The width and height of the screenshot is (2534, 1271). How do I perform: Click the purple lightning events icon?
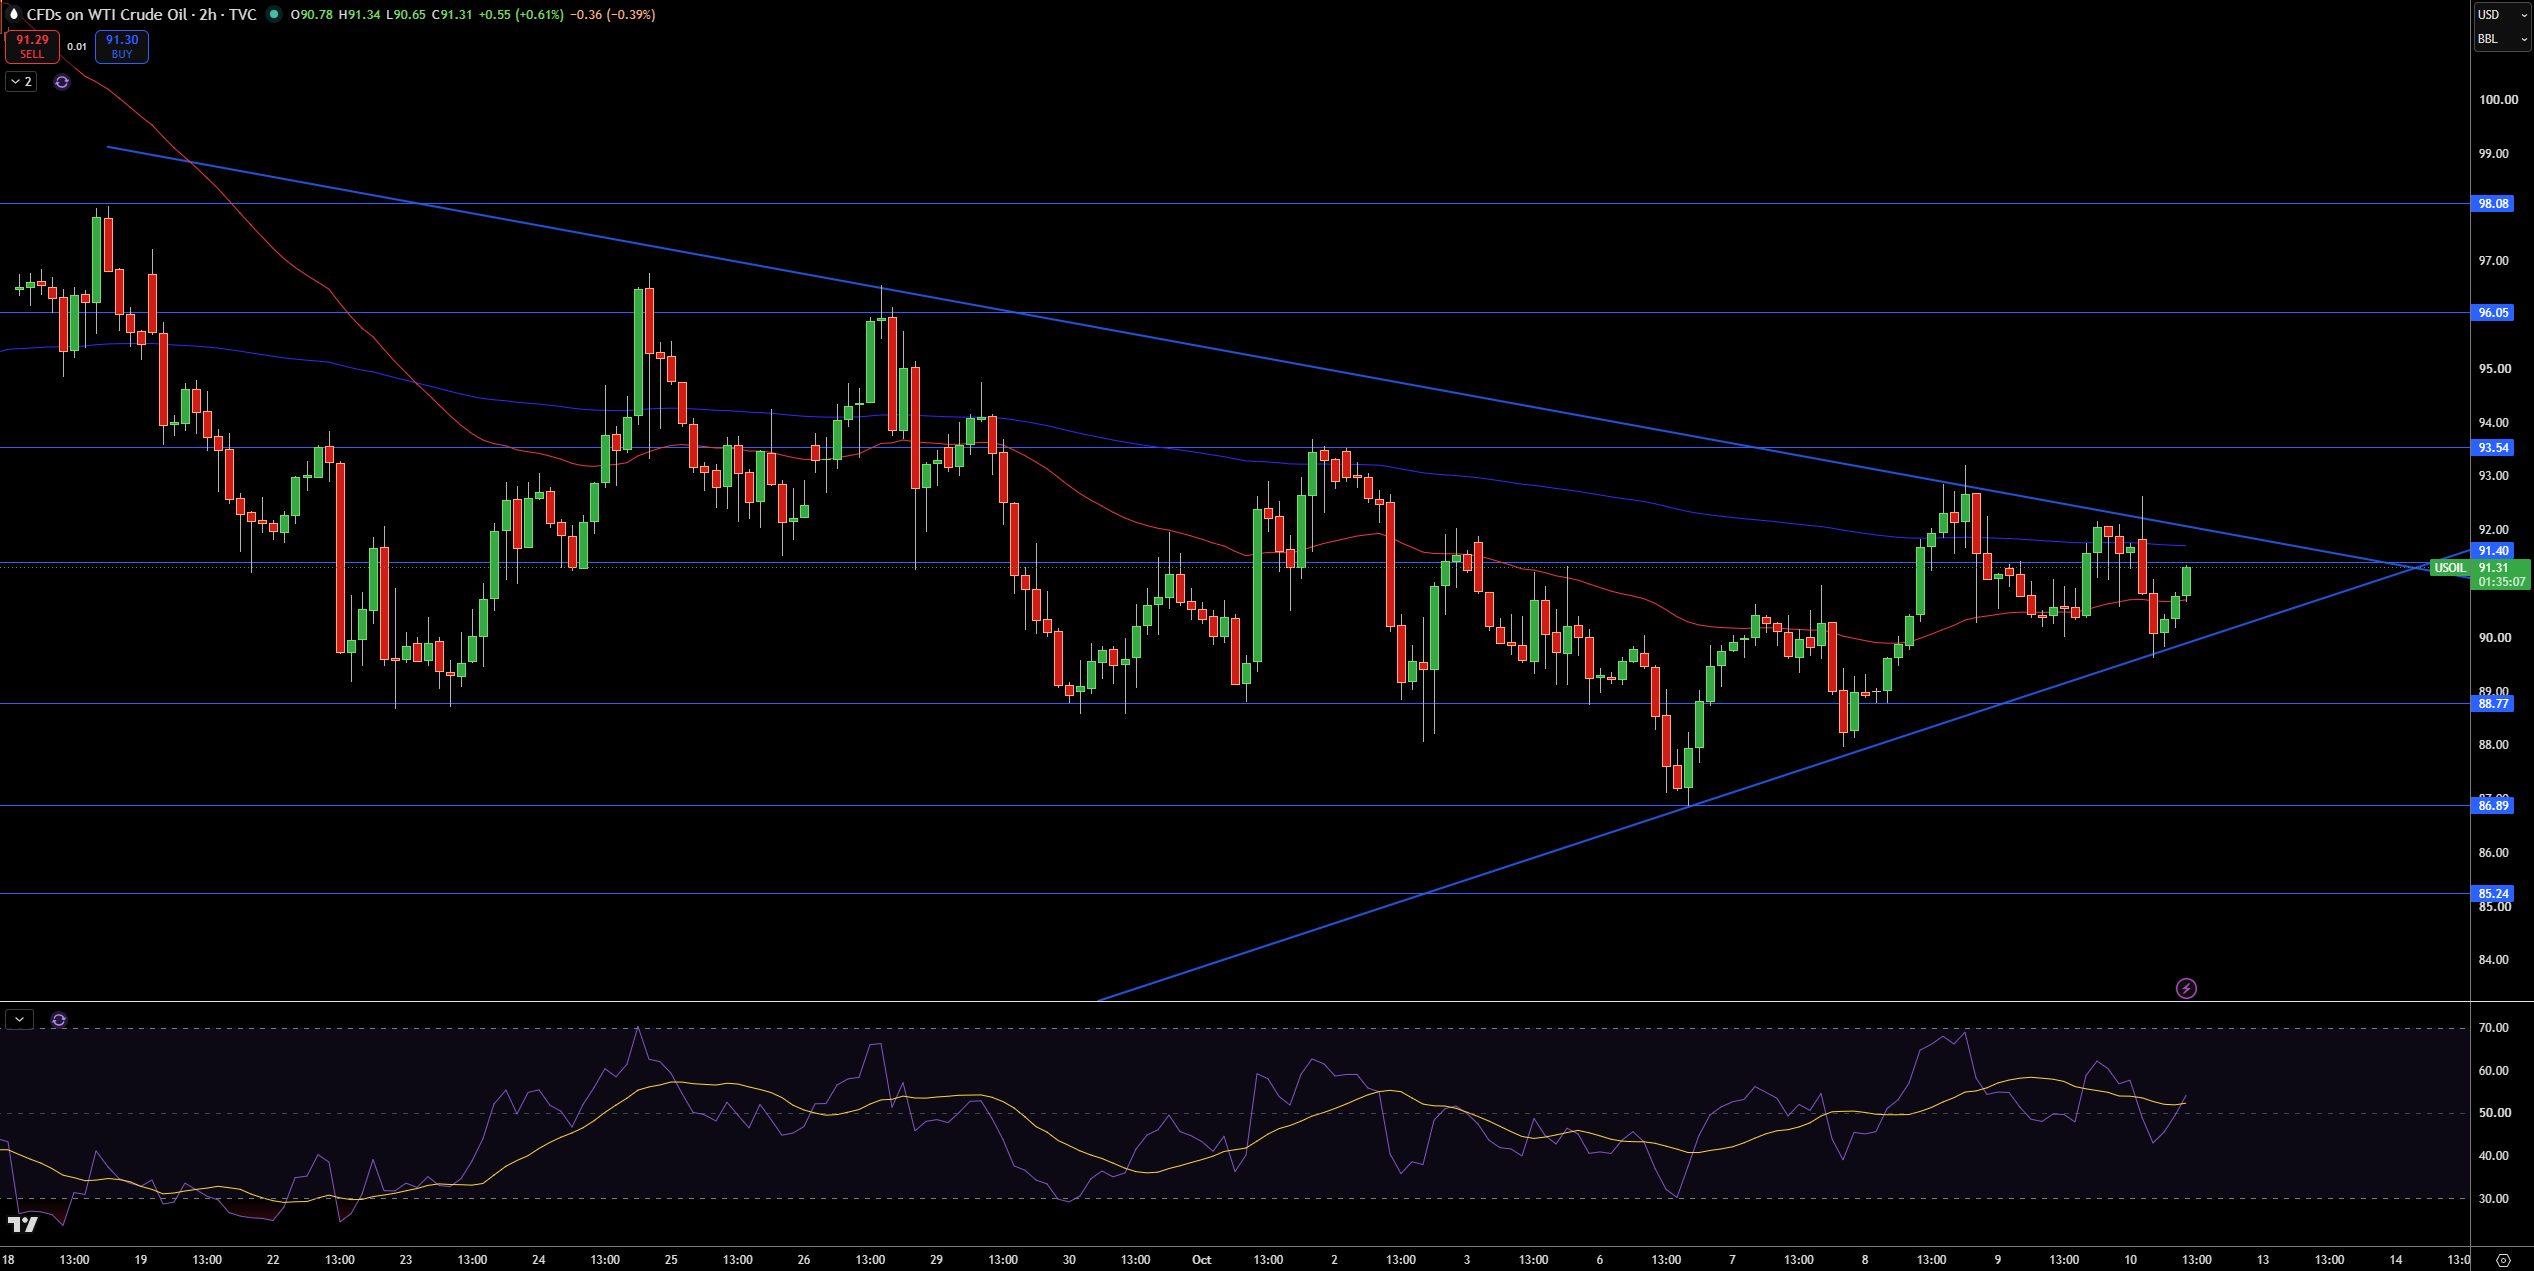pyautogui.click(x=2187, y=988)
